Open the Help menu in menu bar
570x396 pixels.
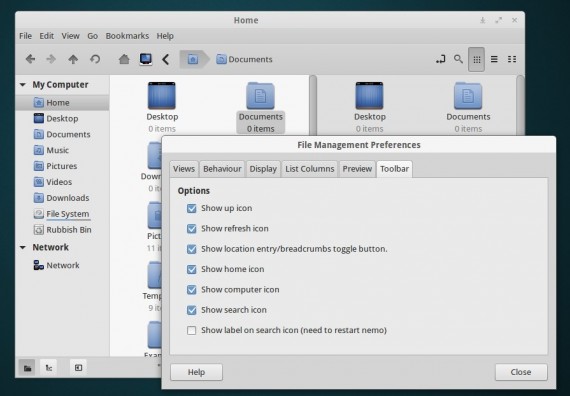(165, 36)
